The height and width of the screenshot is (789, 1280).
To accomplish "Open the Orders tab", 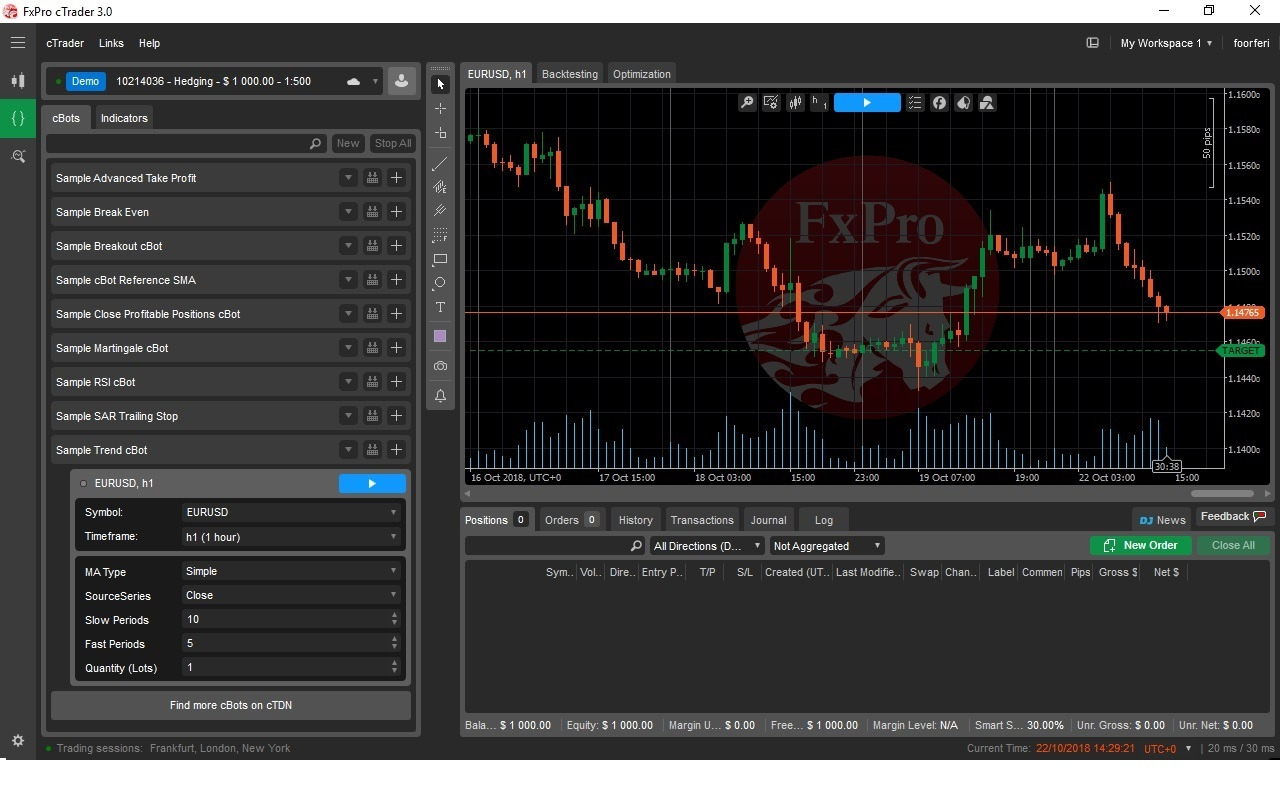I will pyautogui.click(x=571, y=520).
